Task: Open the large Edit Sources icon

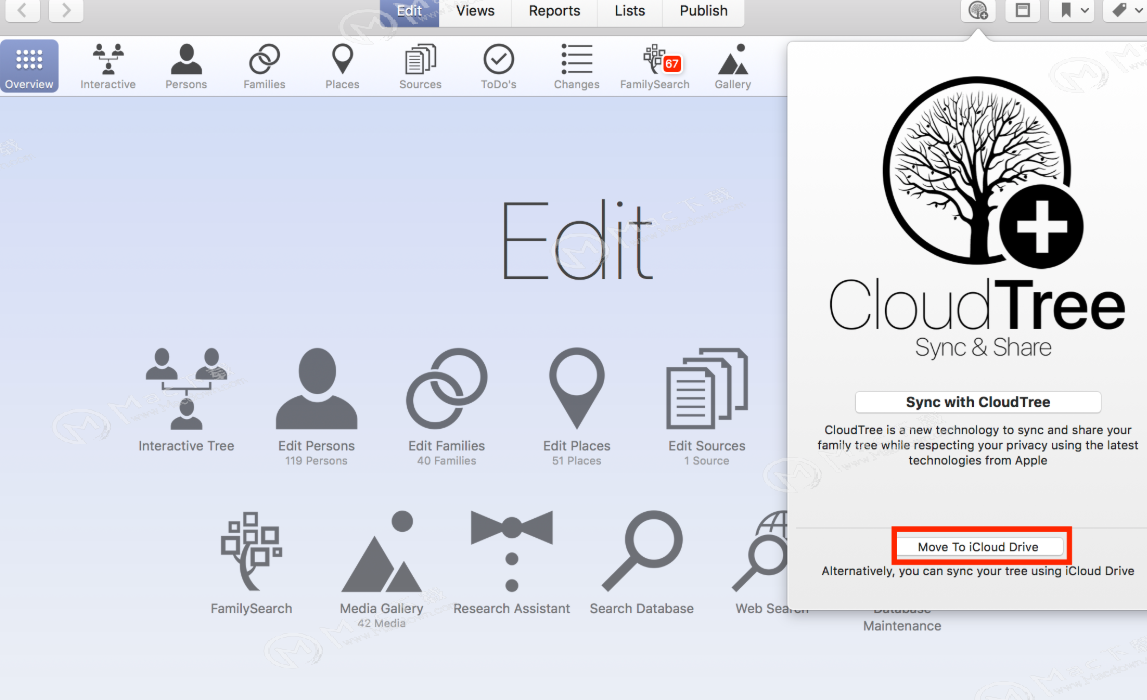Action: click(x=707, y=388)
